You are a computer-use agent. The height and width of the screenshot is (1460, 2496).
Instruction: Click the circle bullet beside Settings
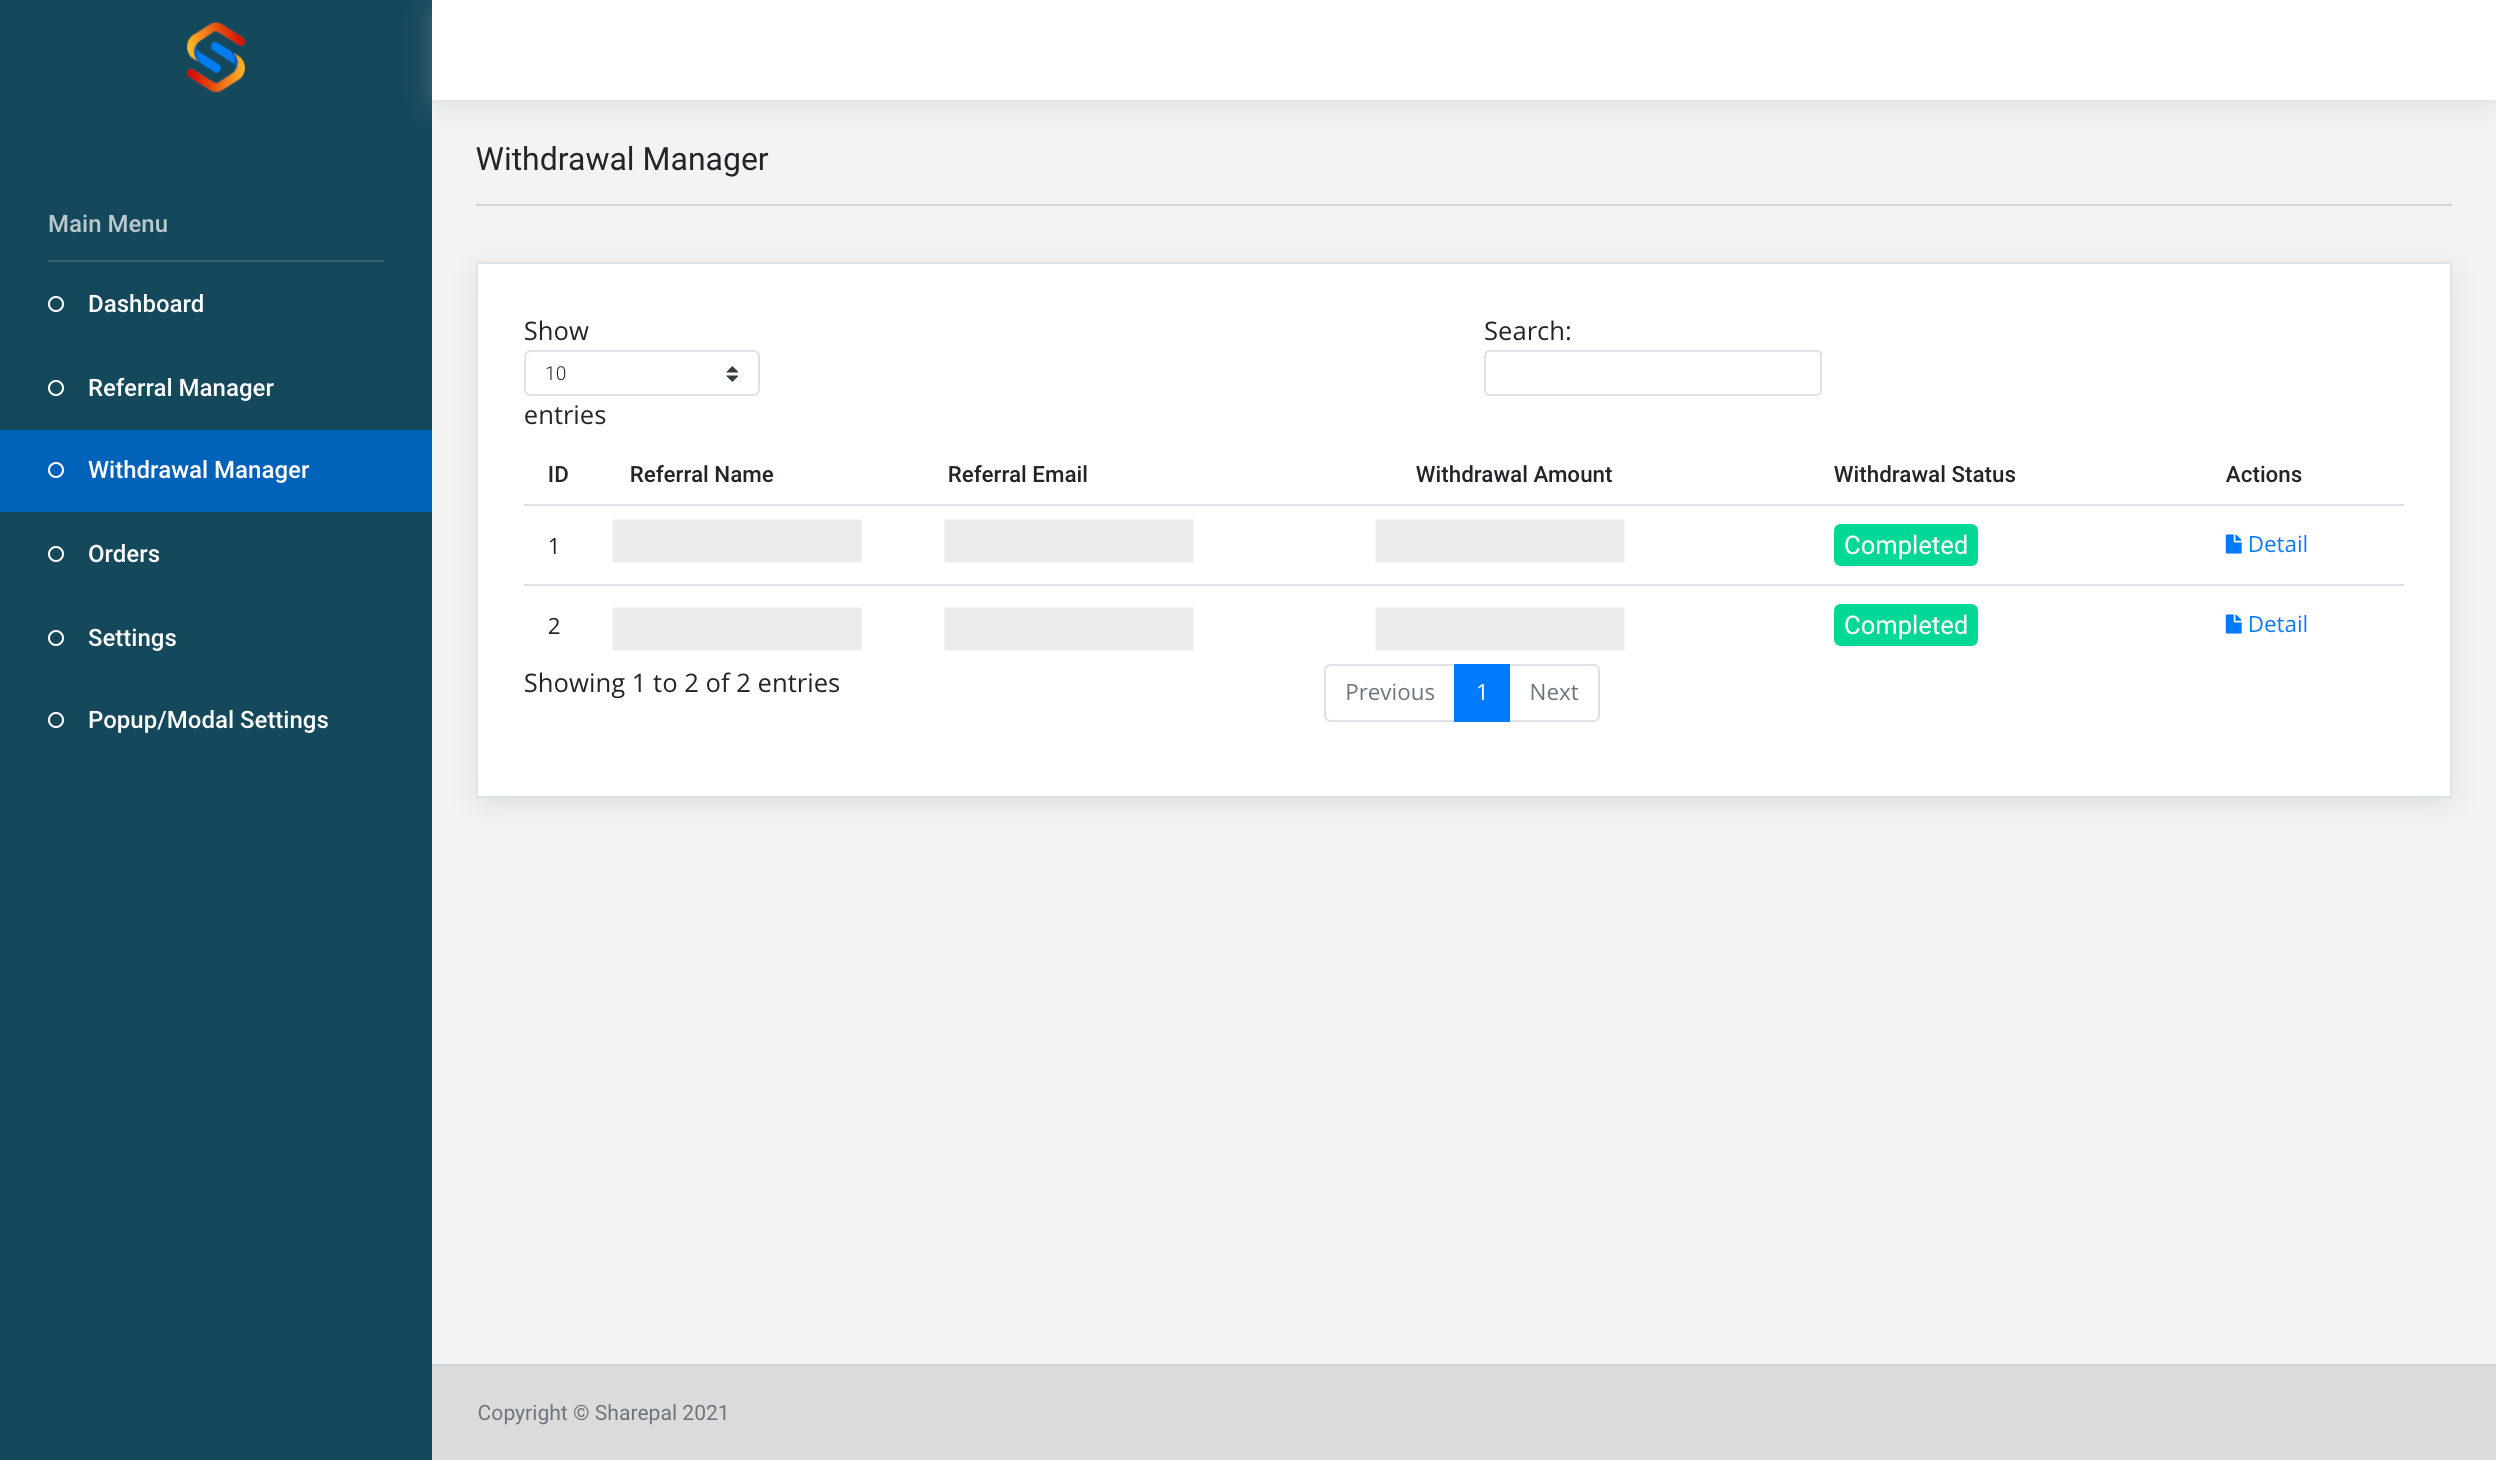click(x=56, y=638)
